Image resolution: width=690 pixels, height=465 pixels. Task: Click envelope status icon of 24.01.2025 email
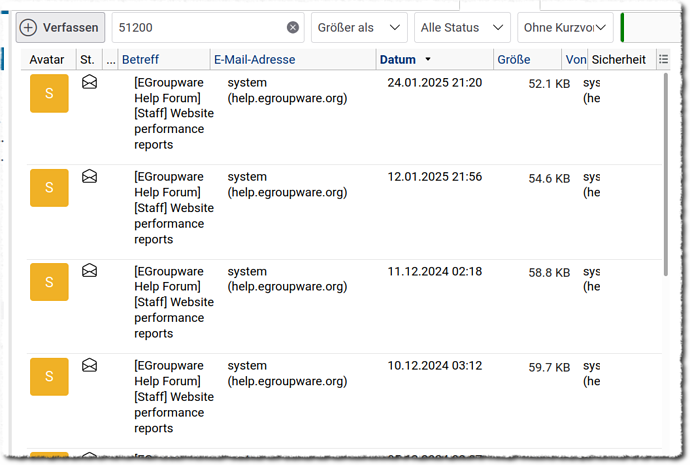[x=89, y=83]
